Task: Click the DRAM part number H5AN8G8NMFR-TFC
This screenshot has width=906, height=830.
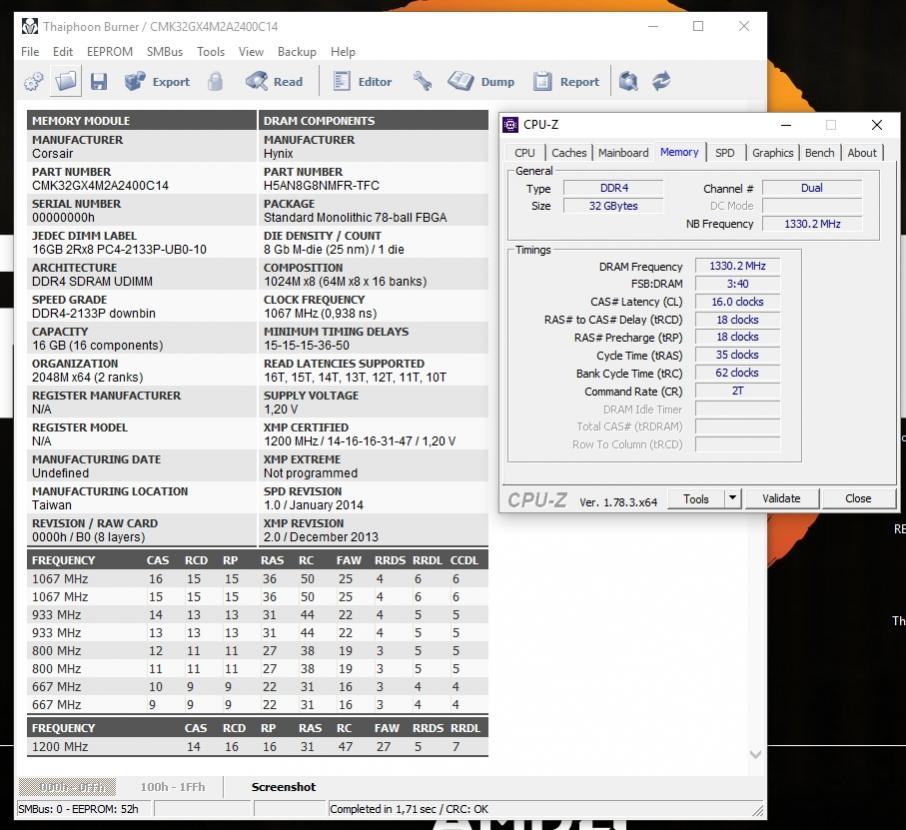Action: click(321, 186)
